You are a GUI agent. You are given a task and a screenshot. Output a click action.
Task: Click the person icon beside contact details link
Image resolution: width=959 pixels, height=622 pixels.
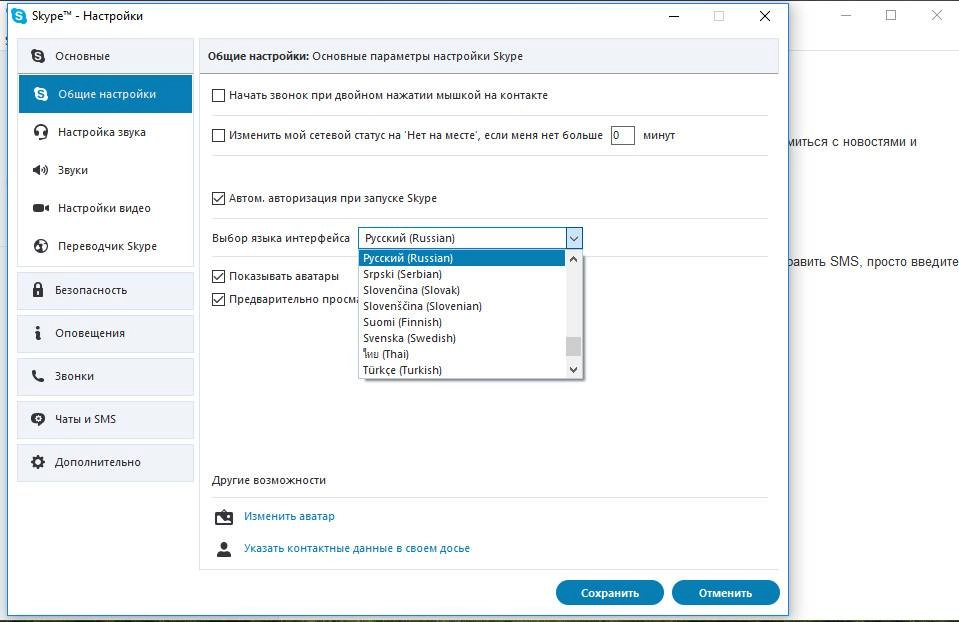[x=224, y=549]
